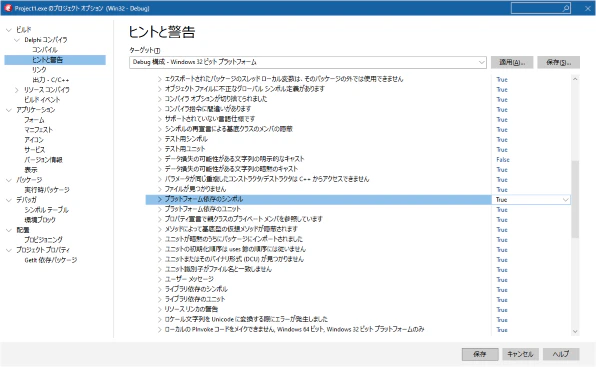Screen dimensions: 596x367
Task: Select row mentioning uses 節の順序
Action: 235,249
